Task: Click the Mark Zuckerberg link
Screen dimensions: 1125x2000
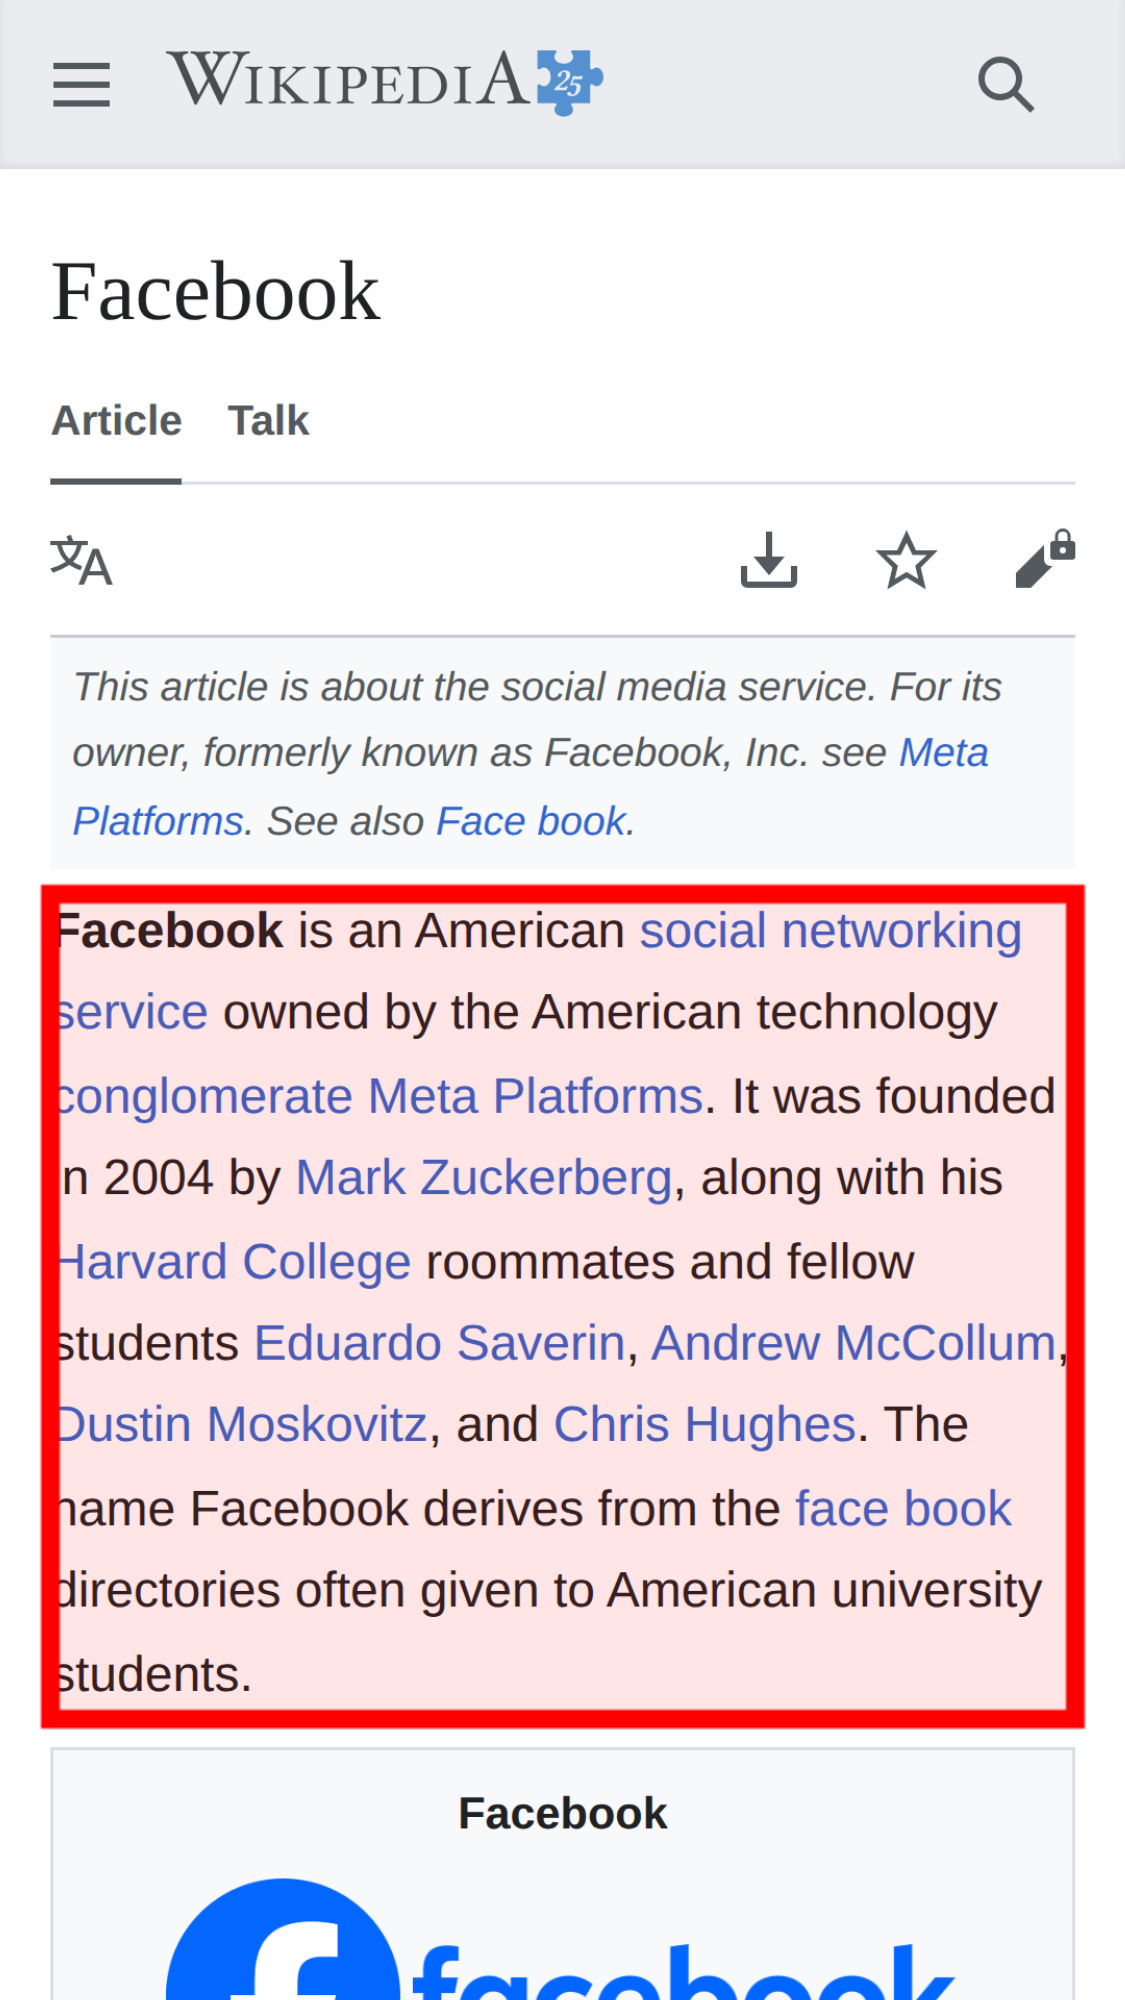Action: coord(483,1178)
